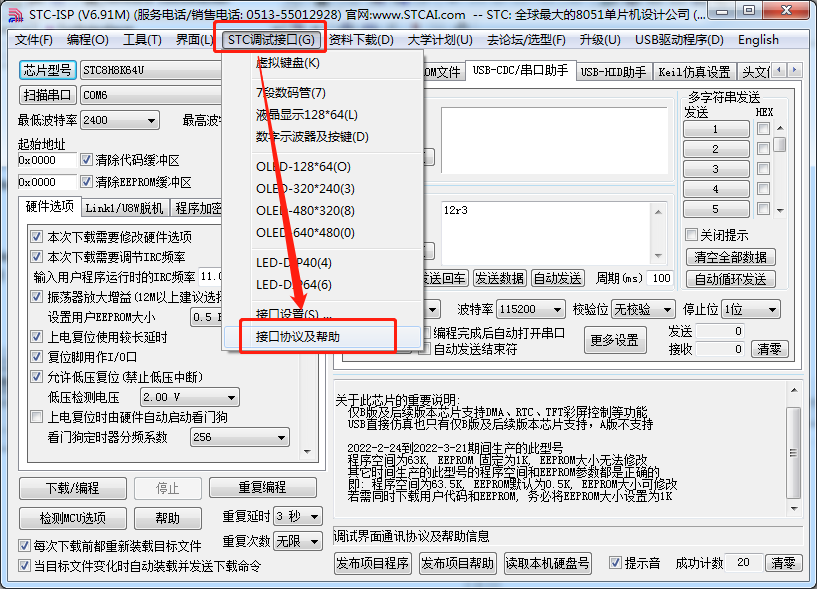Switch to USB-CDC/串口助手 tab
Image resolution: width=817 pixels, height=589 pixels.
click(x=520, y=70)
